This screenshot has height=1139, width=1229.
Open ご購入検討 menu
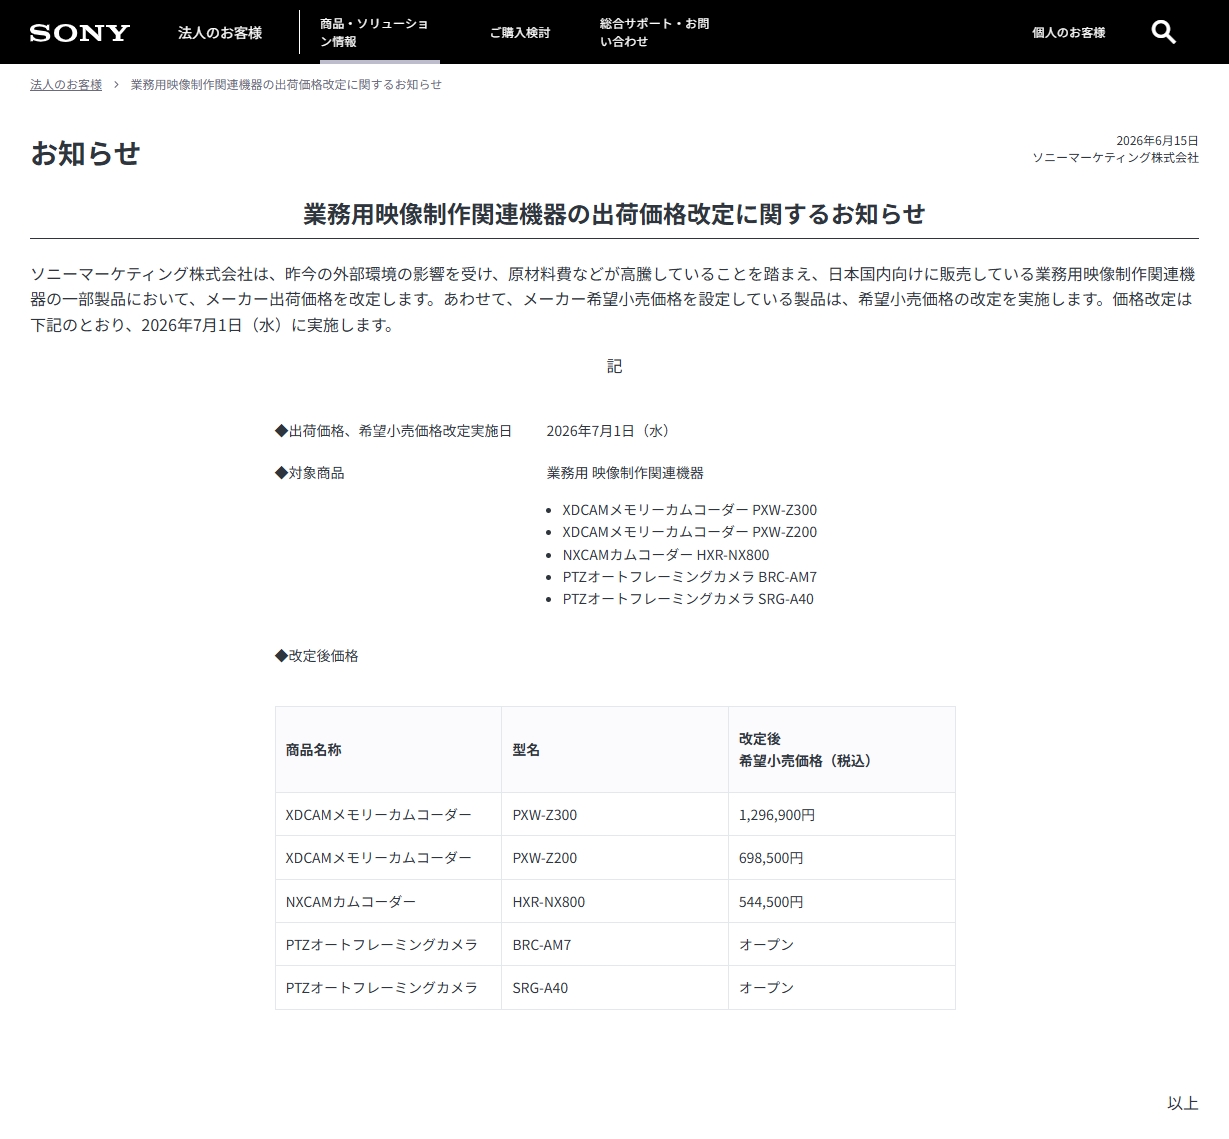(520, 32)
